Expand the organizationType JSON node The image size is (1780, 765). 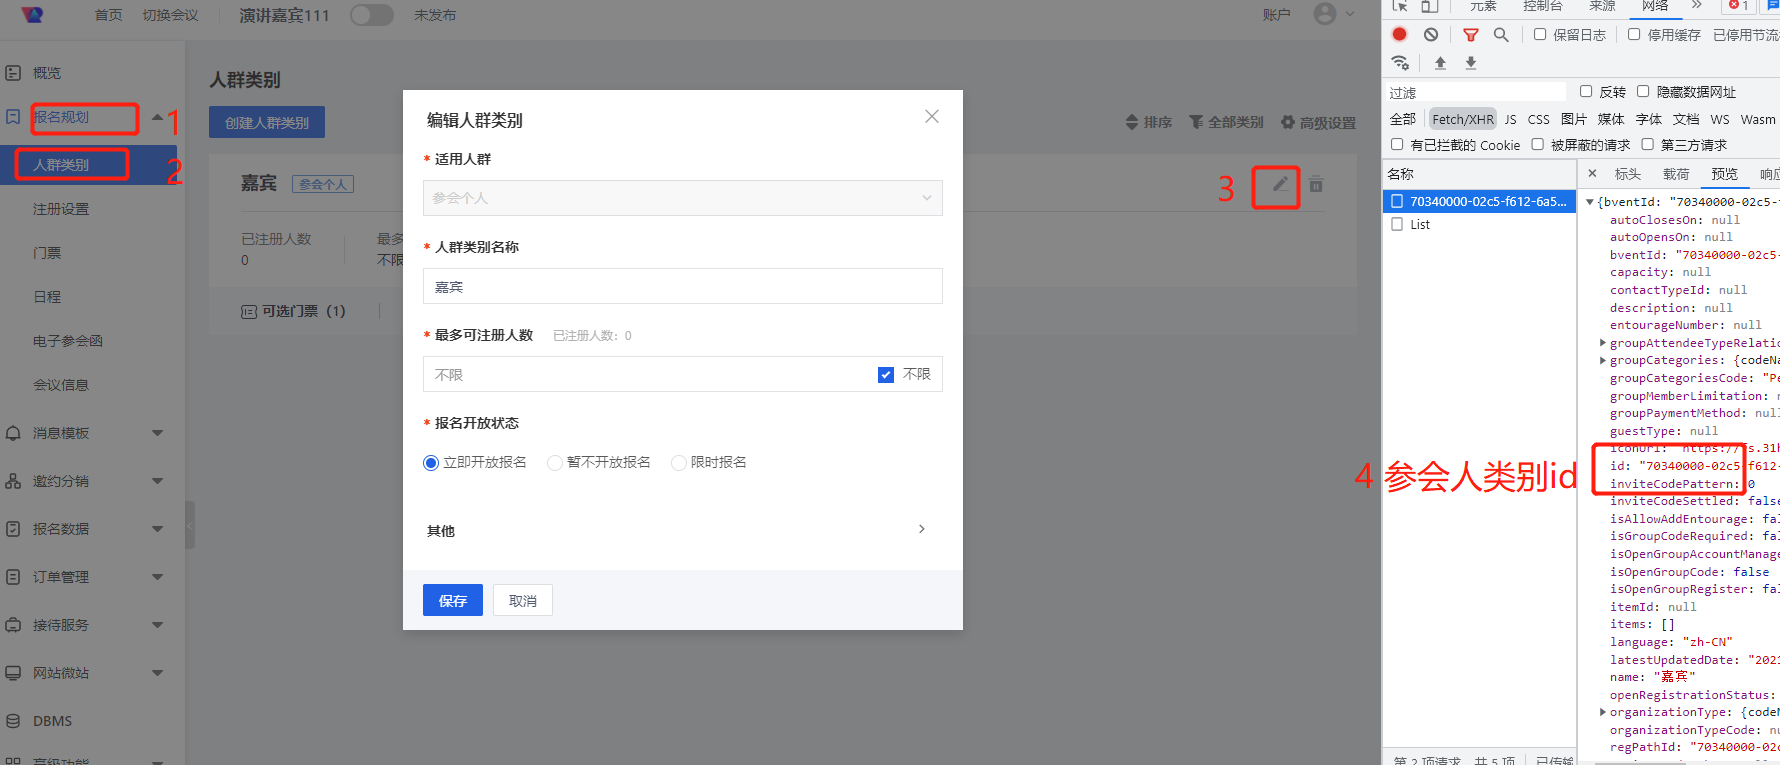(1603, 712)
